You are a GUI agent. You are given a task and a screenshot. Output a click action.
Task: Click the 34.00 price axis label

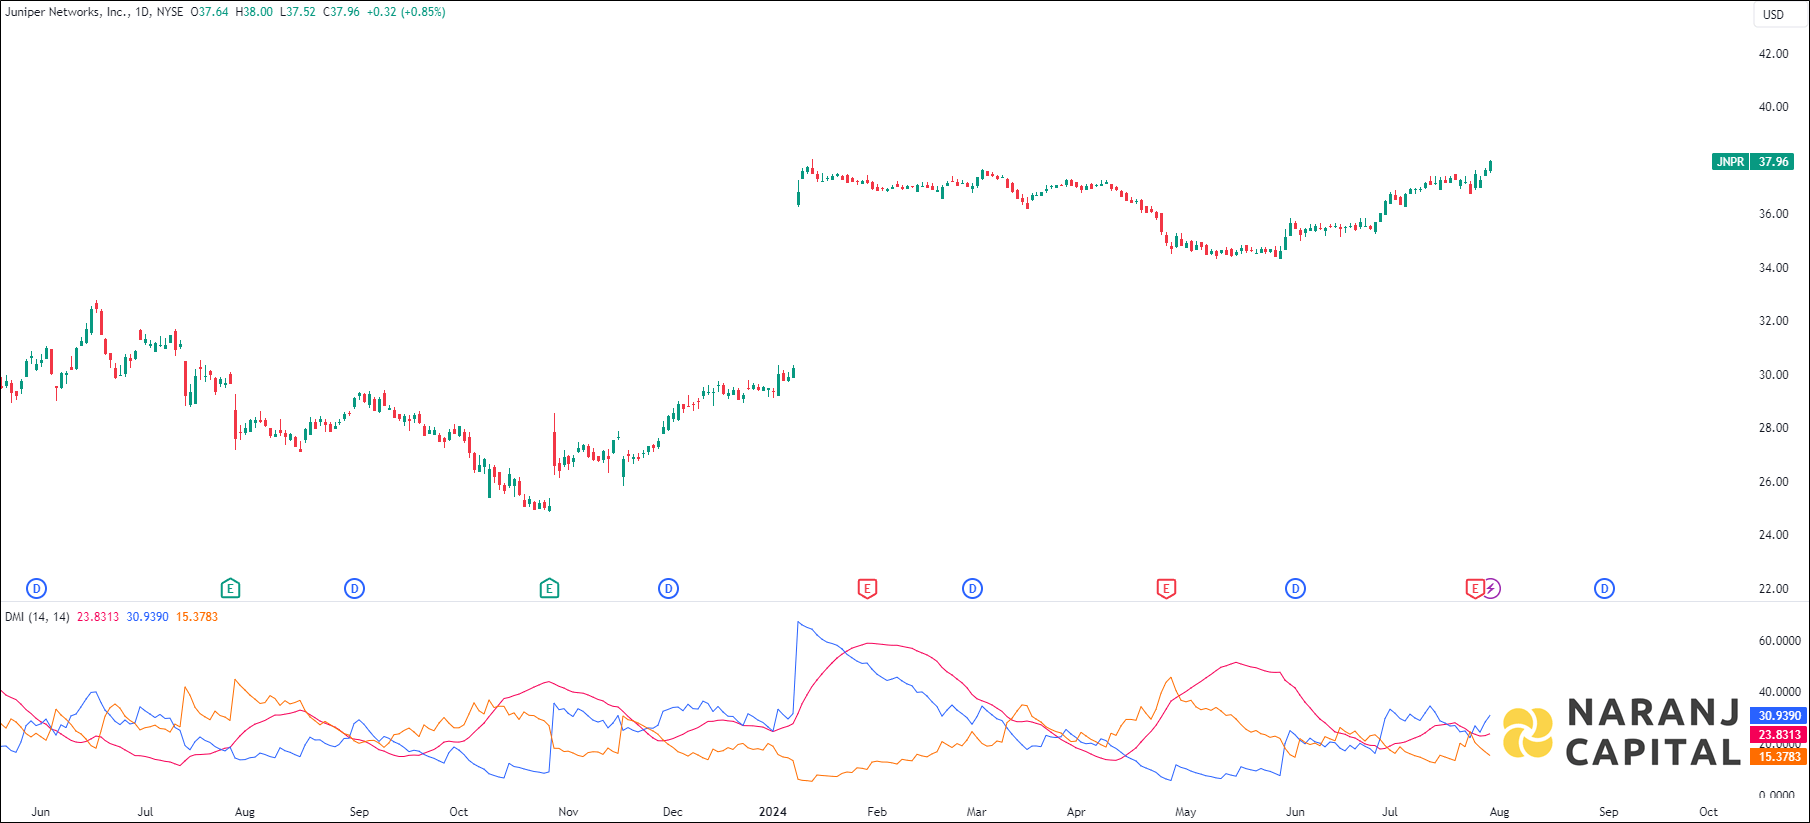[1774, 268]
